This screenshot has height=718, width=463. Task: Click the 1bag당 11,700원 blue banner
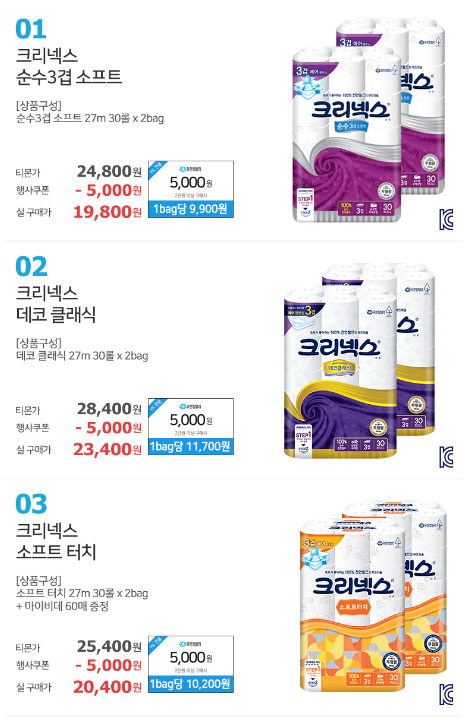point(191,446)
